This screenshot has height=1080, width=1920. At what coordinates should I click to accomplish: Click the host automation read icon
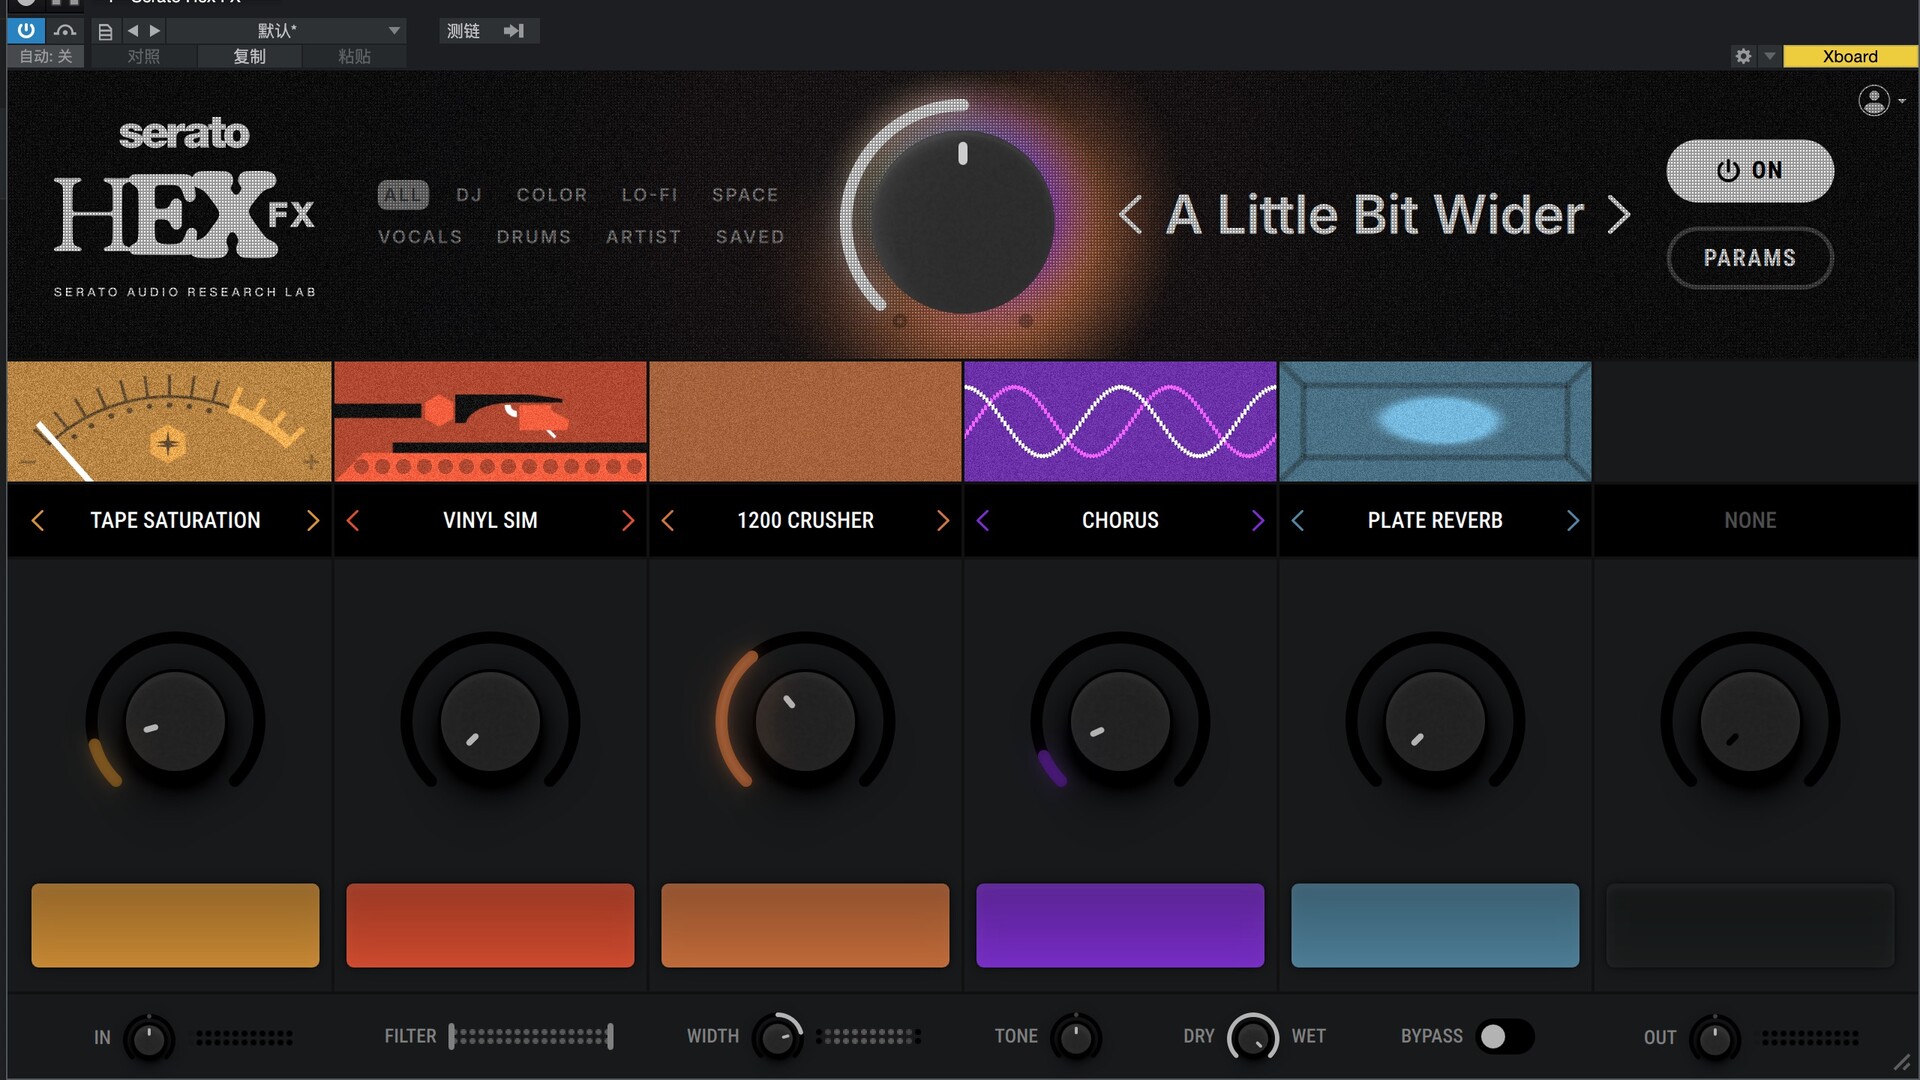(x=65, y=31)
